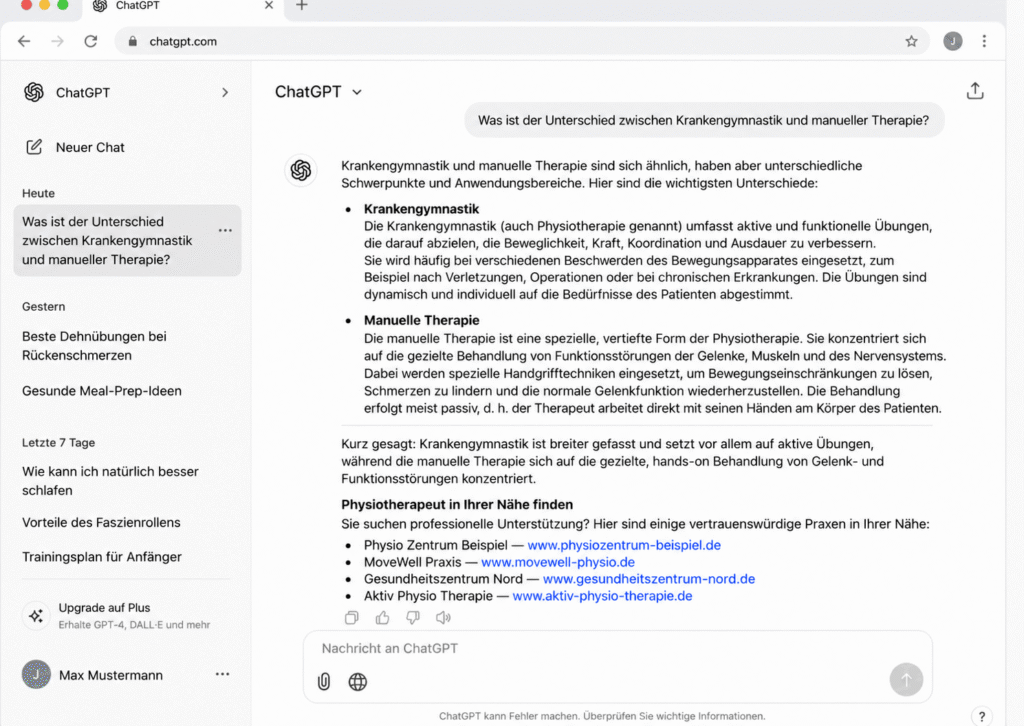Image resolution: width=1024 pixels, height=726 pixels.
Task: Click 'Gesundheitszentrum Nord' list text
Action: click(443, 579)
